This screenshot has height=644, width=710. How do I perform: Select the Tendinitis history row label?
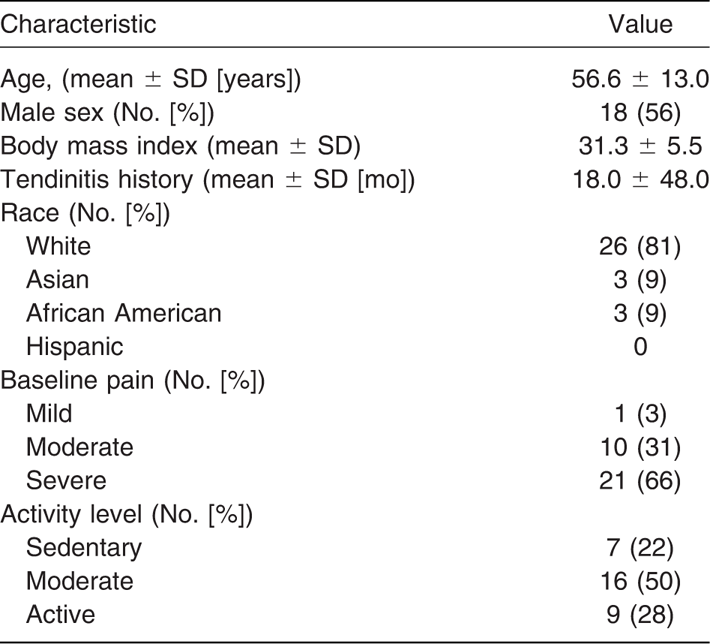pos(207,180)
